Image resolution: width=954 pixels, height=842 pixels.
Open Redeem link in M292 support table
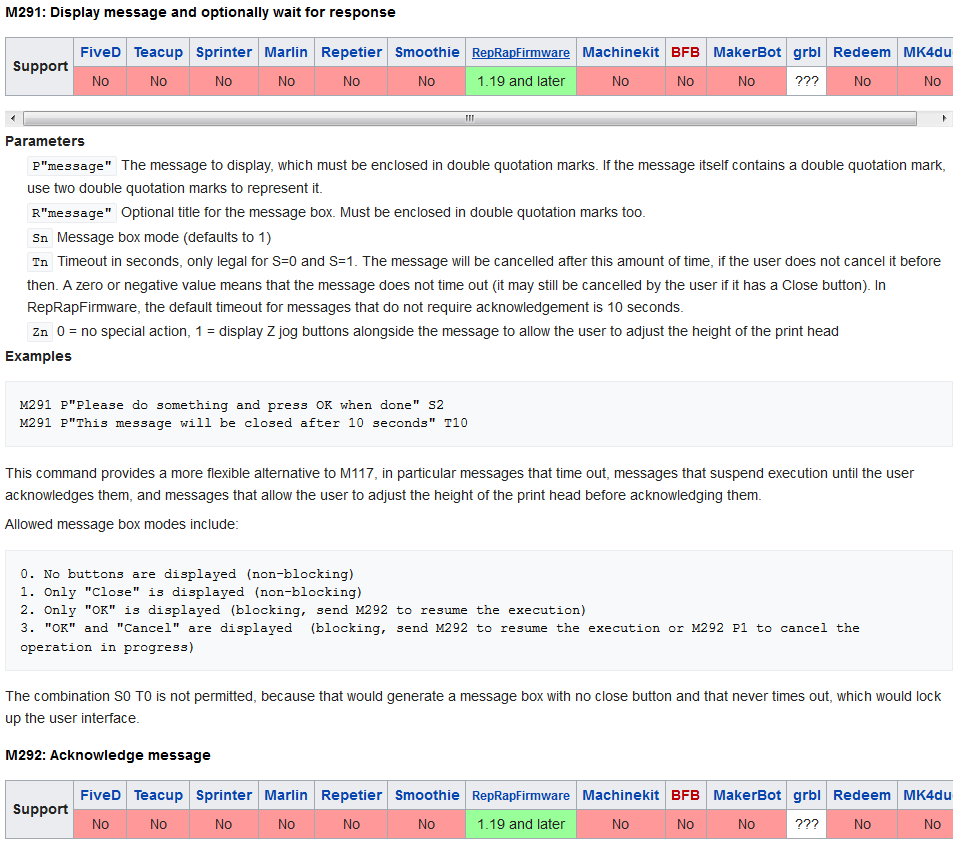point(862,795)
